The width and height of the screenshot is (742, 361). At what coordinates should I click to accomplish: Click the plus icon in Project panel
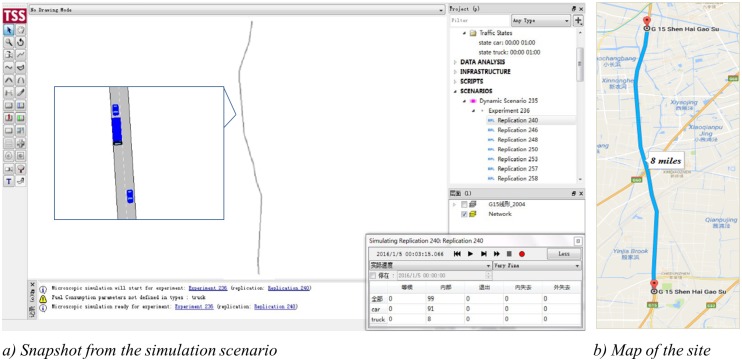tap(578, 21)
